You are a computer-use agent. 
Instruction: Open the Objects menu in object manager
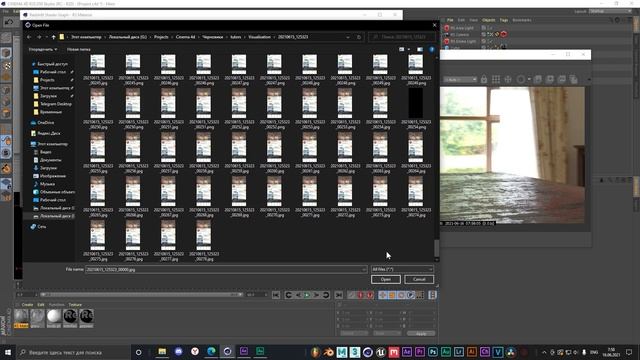point(488,20)
